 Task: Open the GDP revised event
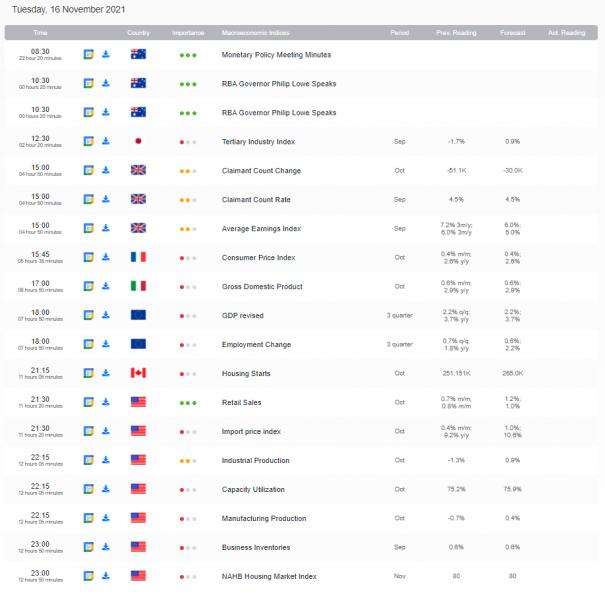click(243, 315)
